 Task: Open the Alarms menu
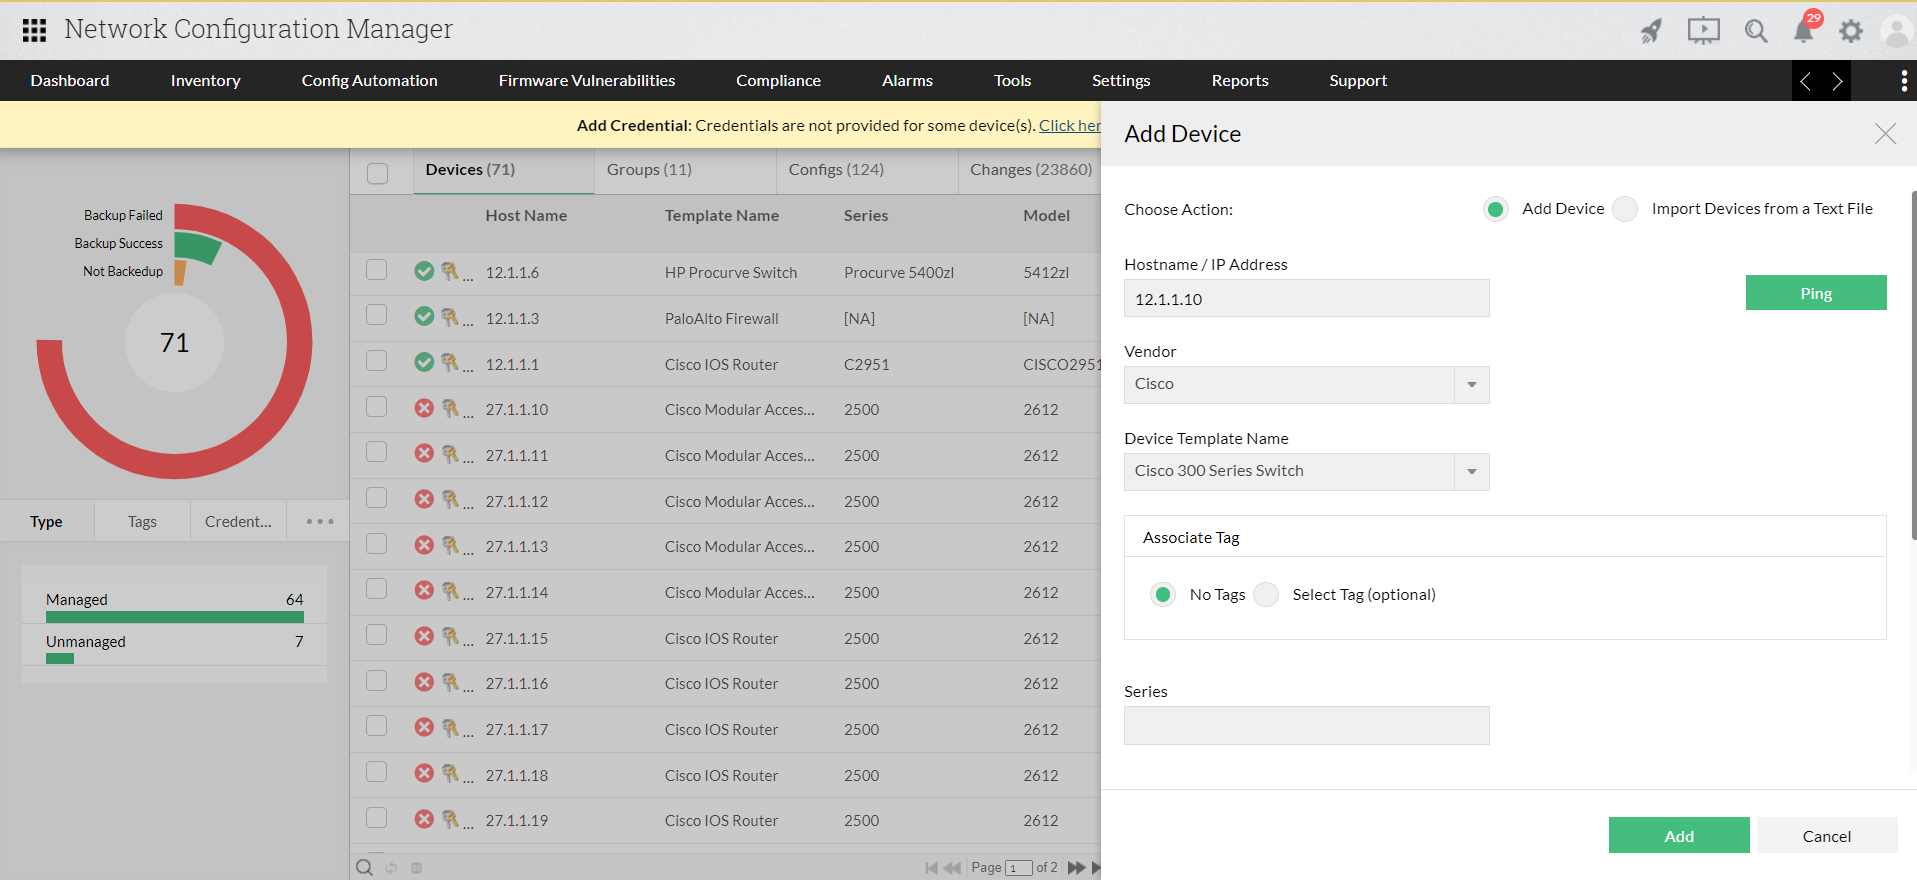[x=907, y=81]
